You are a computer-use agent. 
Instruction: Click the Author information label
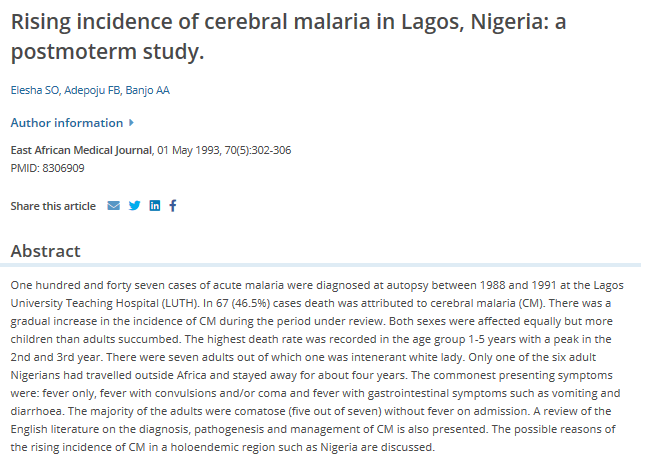67,123
